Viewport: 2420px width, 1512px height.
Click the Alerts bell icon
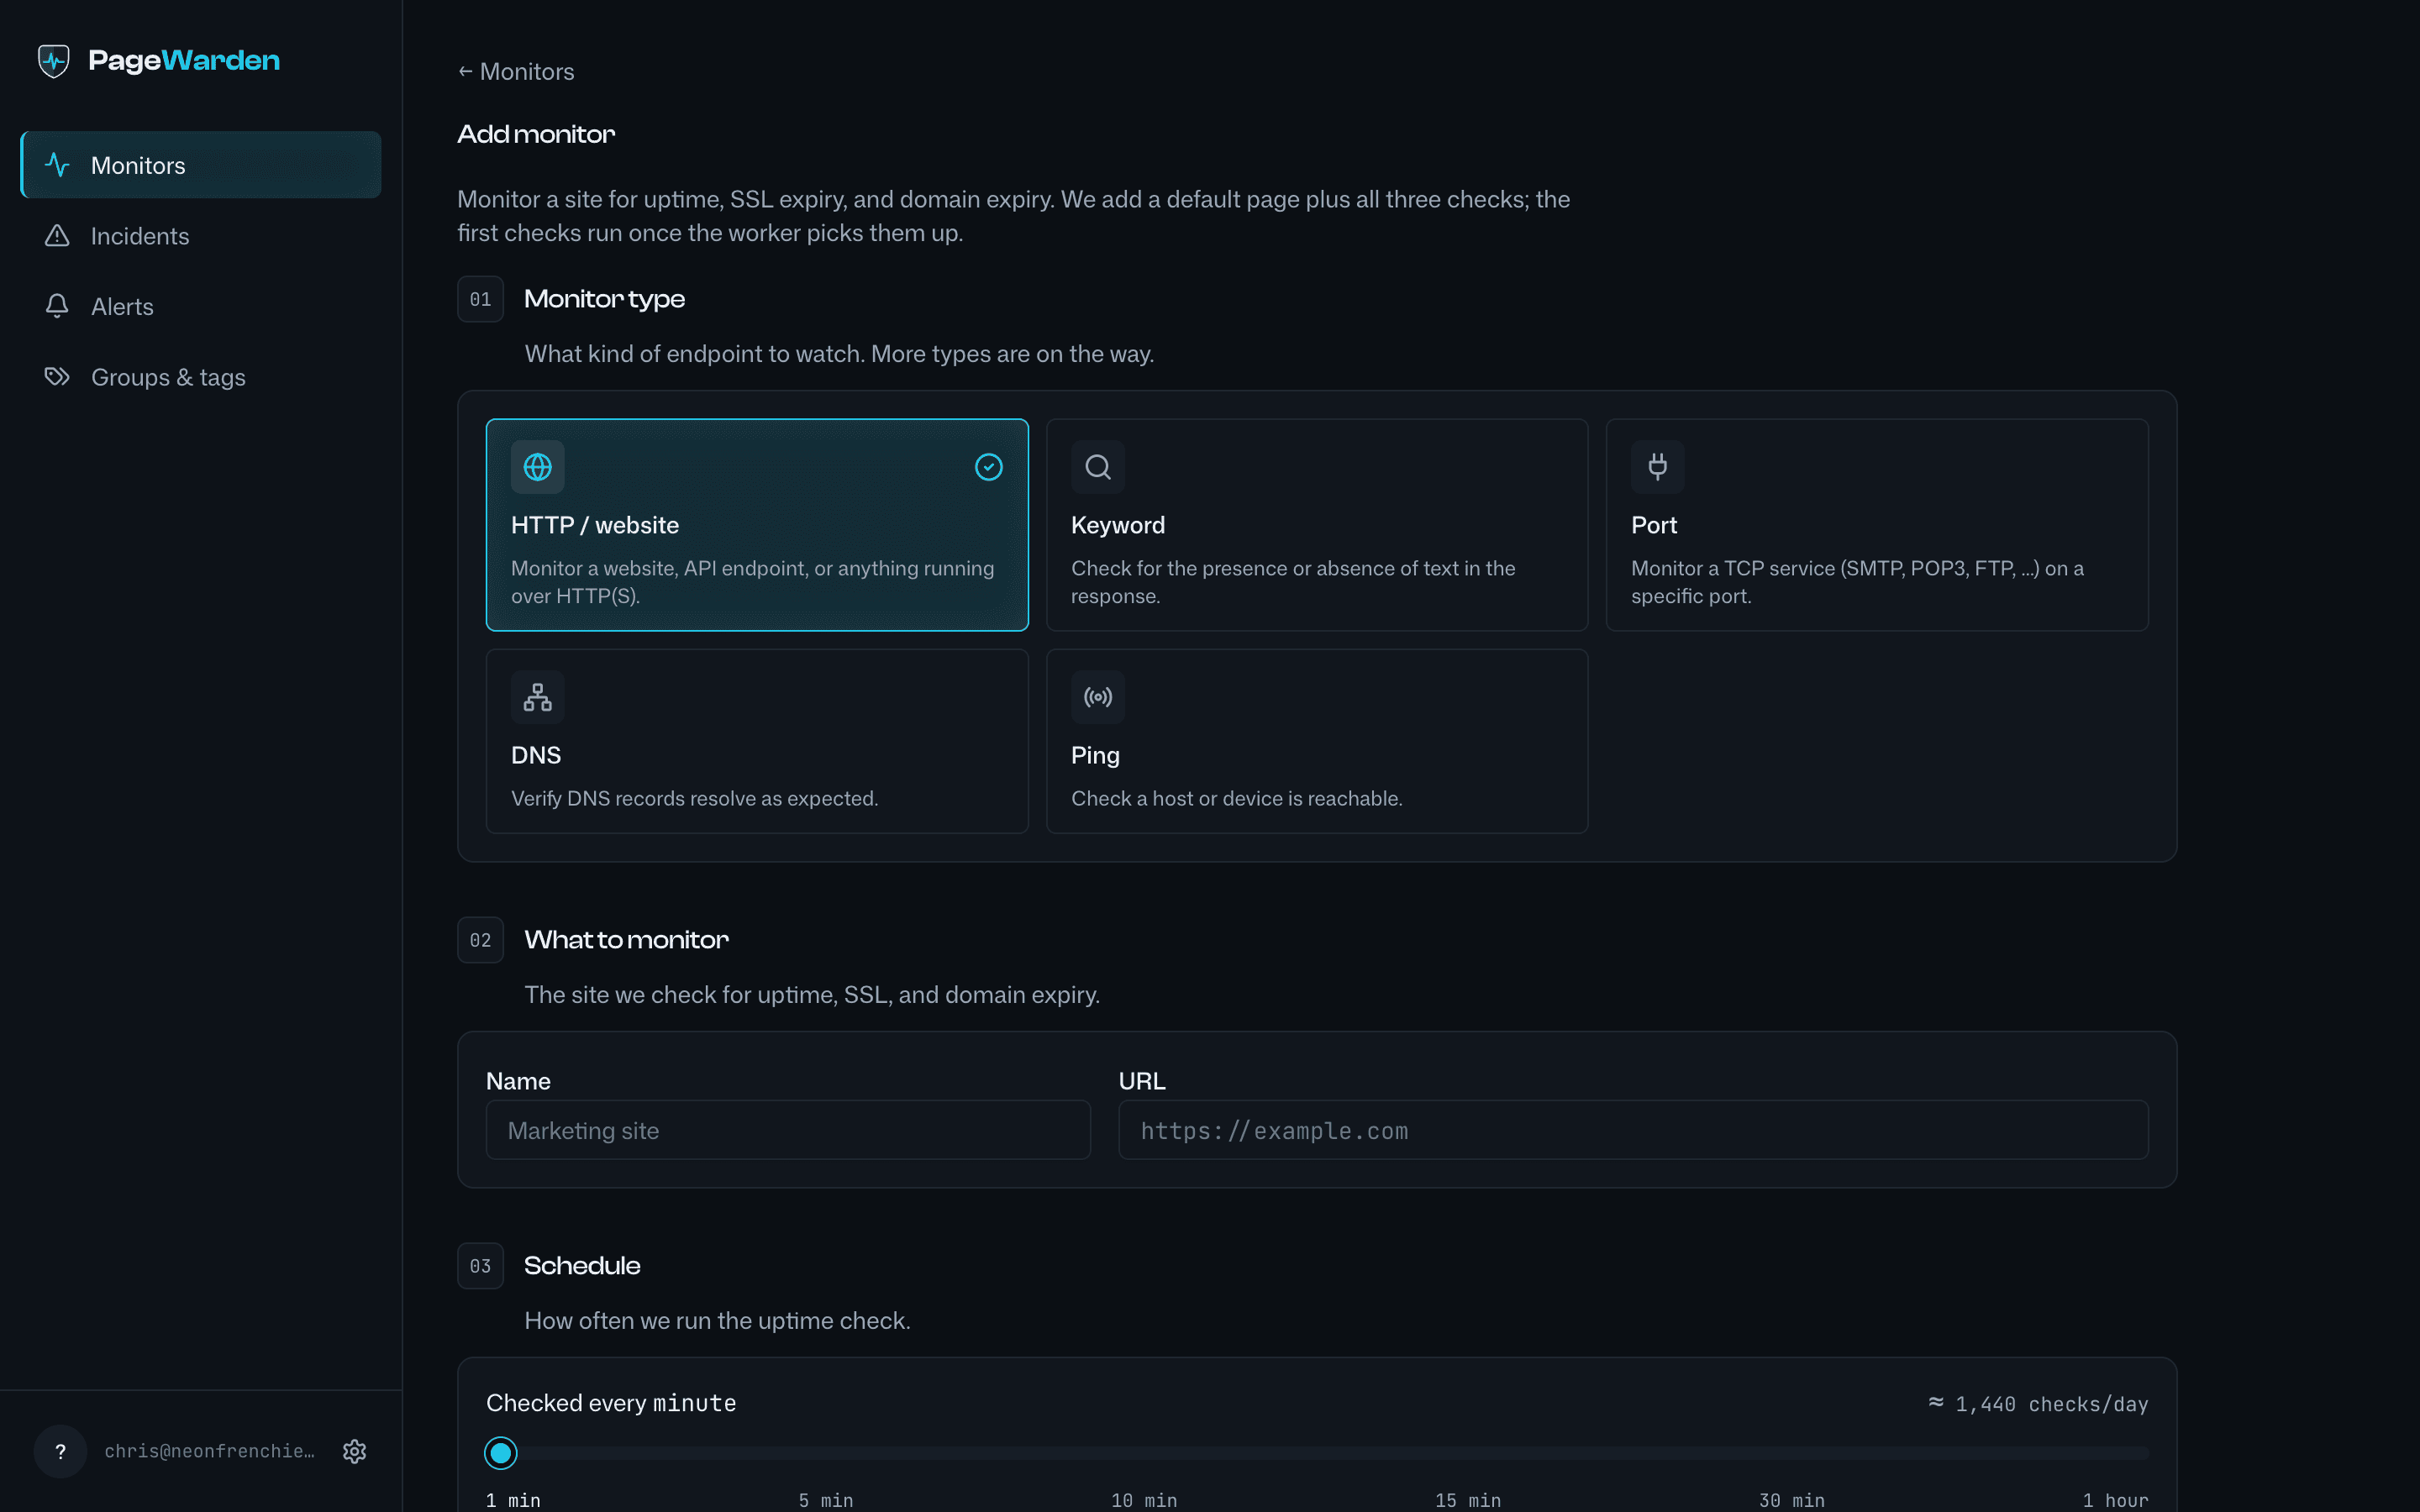point(57,306)
